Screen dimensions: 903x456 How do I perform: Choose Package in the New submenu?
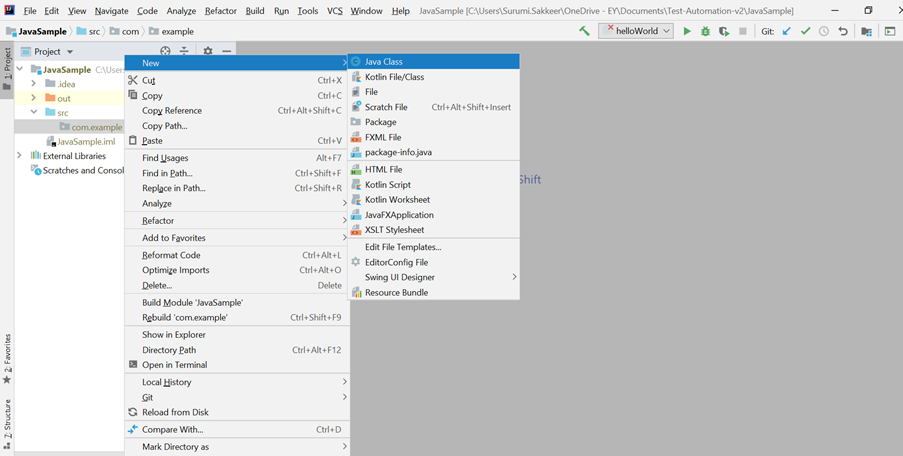434,121
